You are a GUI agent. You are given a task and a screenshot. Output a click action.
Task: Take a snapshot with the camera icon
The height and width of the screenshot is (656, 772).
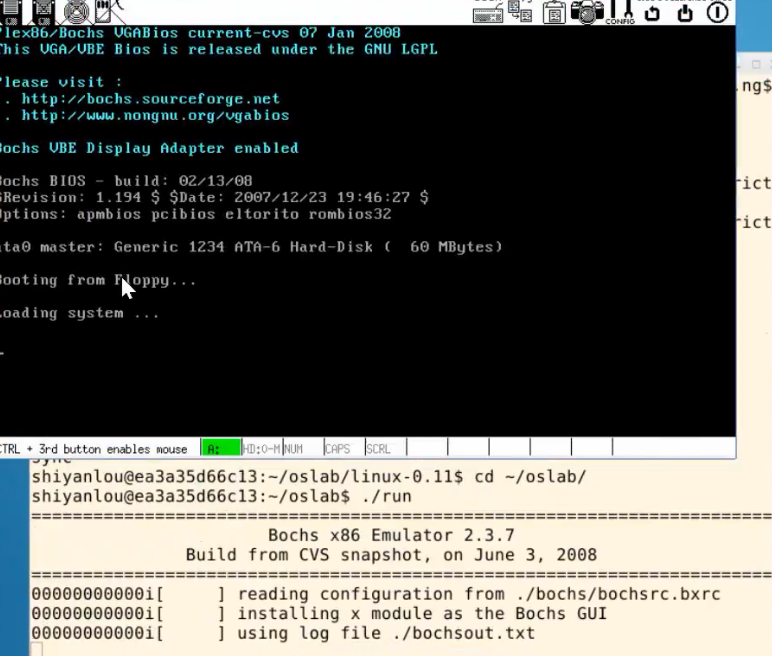coord(587,12)
